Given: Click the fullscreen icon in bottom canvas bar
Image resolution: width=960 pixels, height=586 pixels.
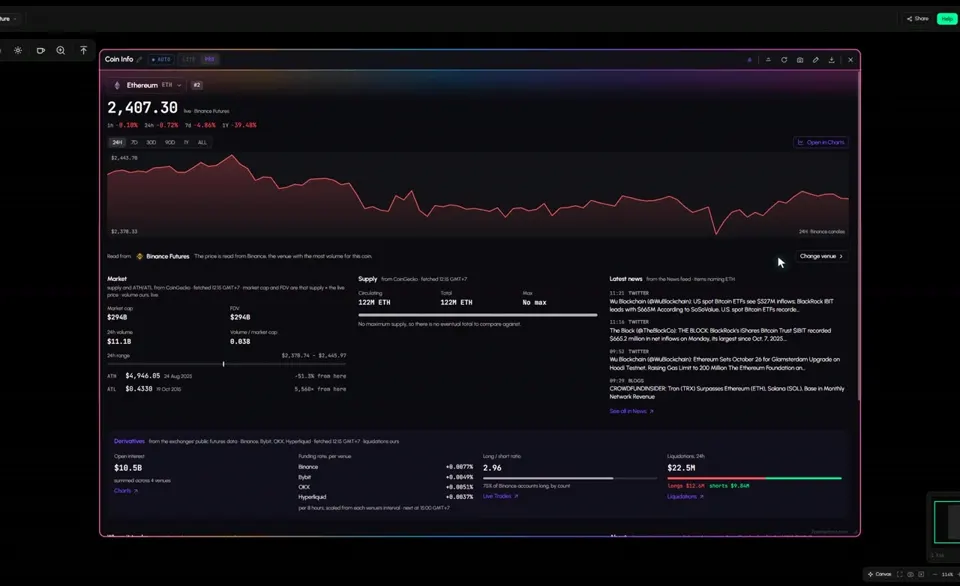Looking at the screenshot, I should pos(899,574).
